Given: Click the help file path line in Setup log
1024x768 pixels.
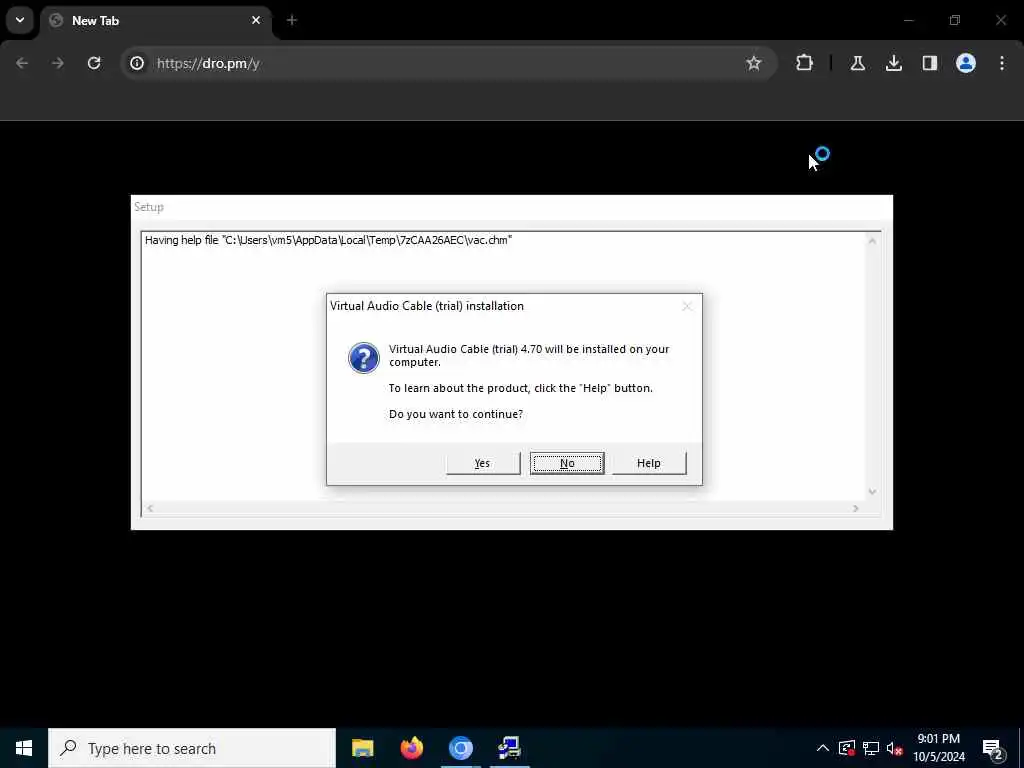Looking at the screenshot, I should [x=328, y=240].
